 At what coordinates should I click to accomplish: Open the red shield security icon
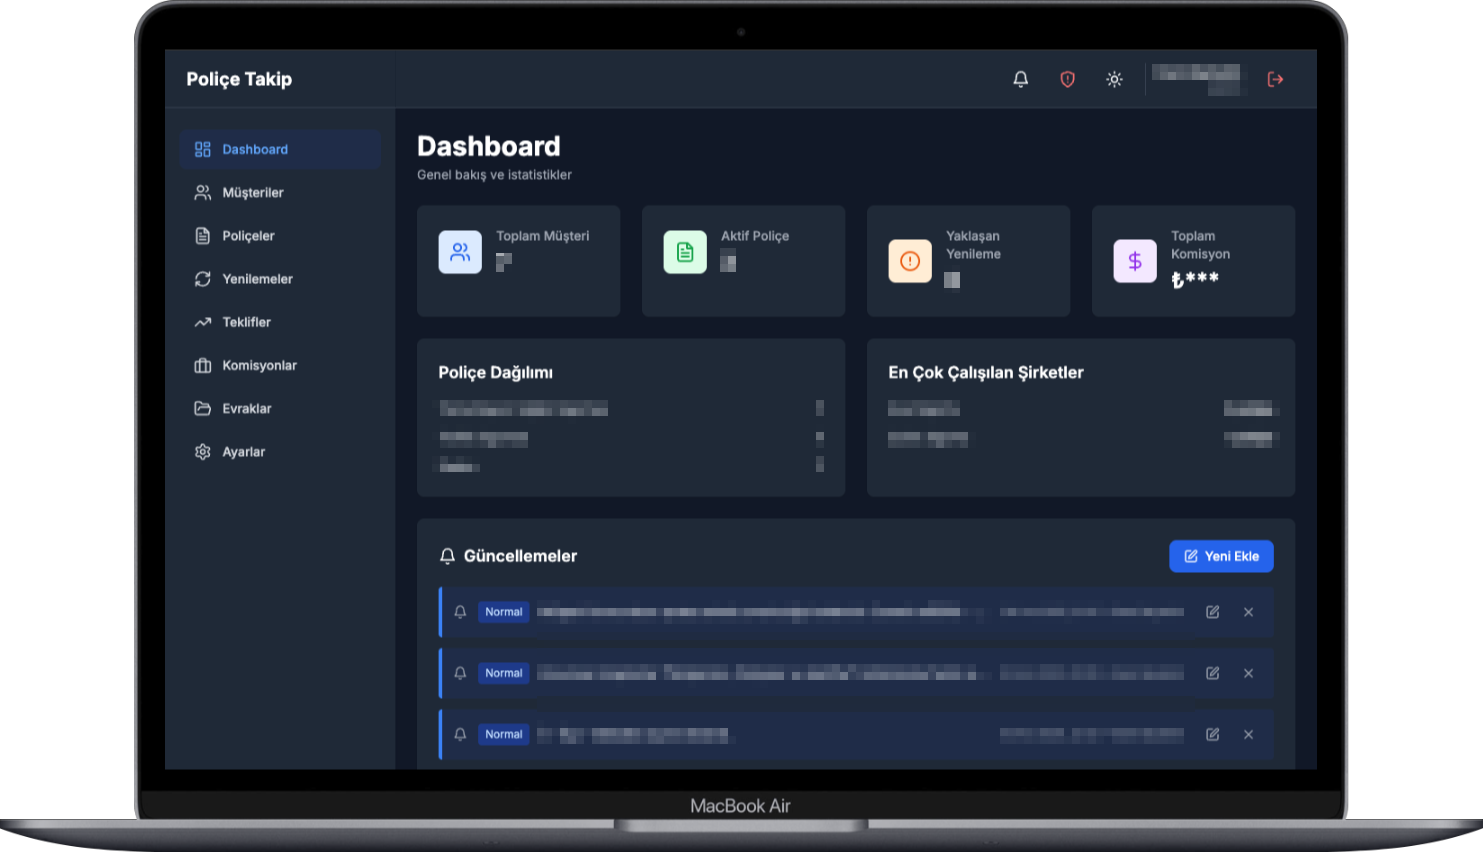(x=1067, y=79)
